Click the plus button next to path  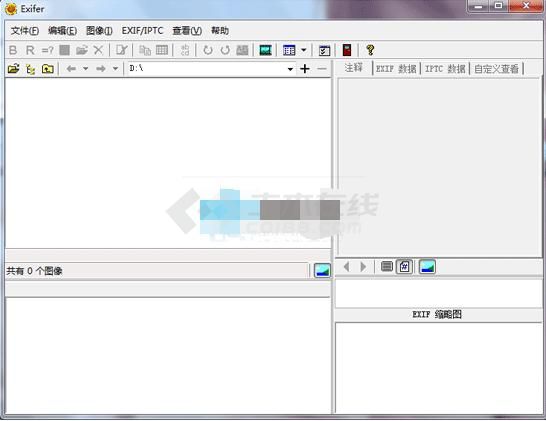(x=305, y=69)
